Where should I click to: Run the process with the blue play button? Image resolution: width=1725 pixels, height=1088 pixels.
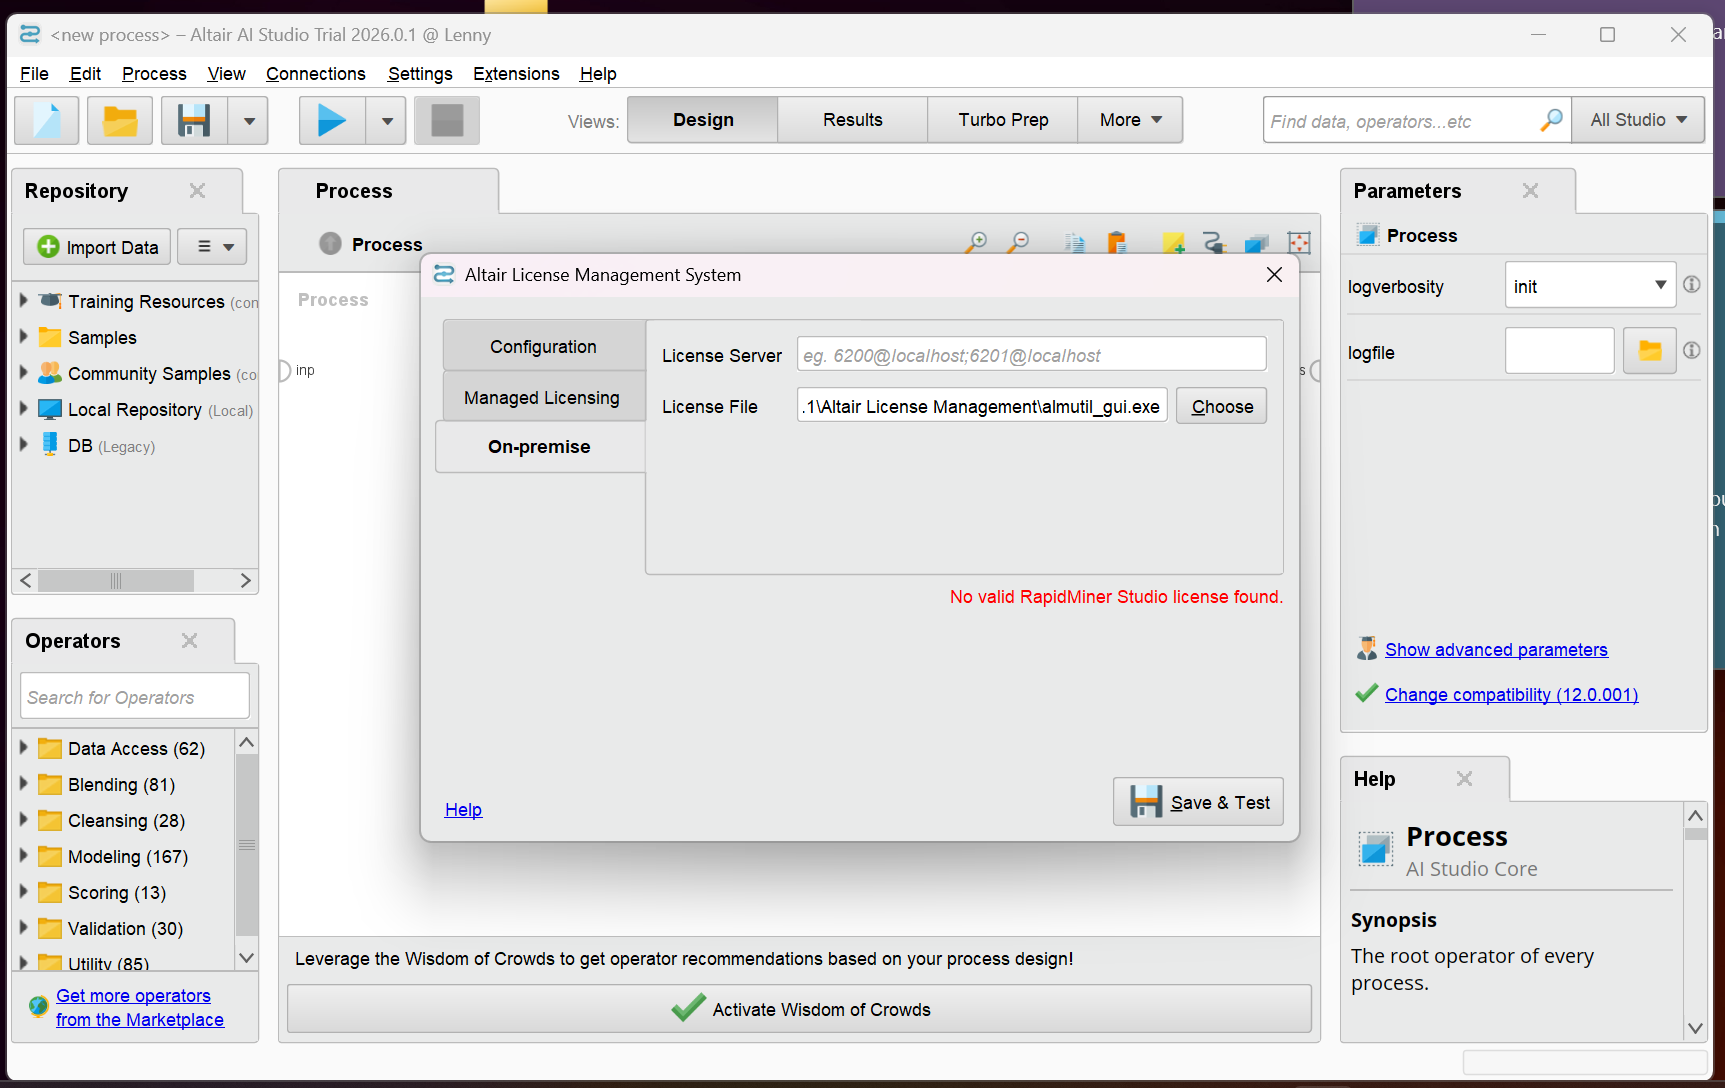[332, 121]
